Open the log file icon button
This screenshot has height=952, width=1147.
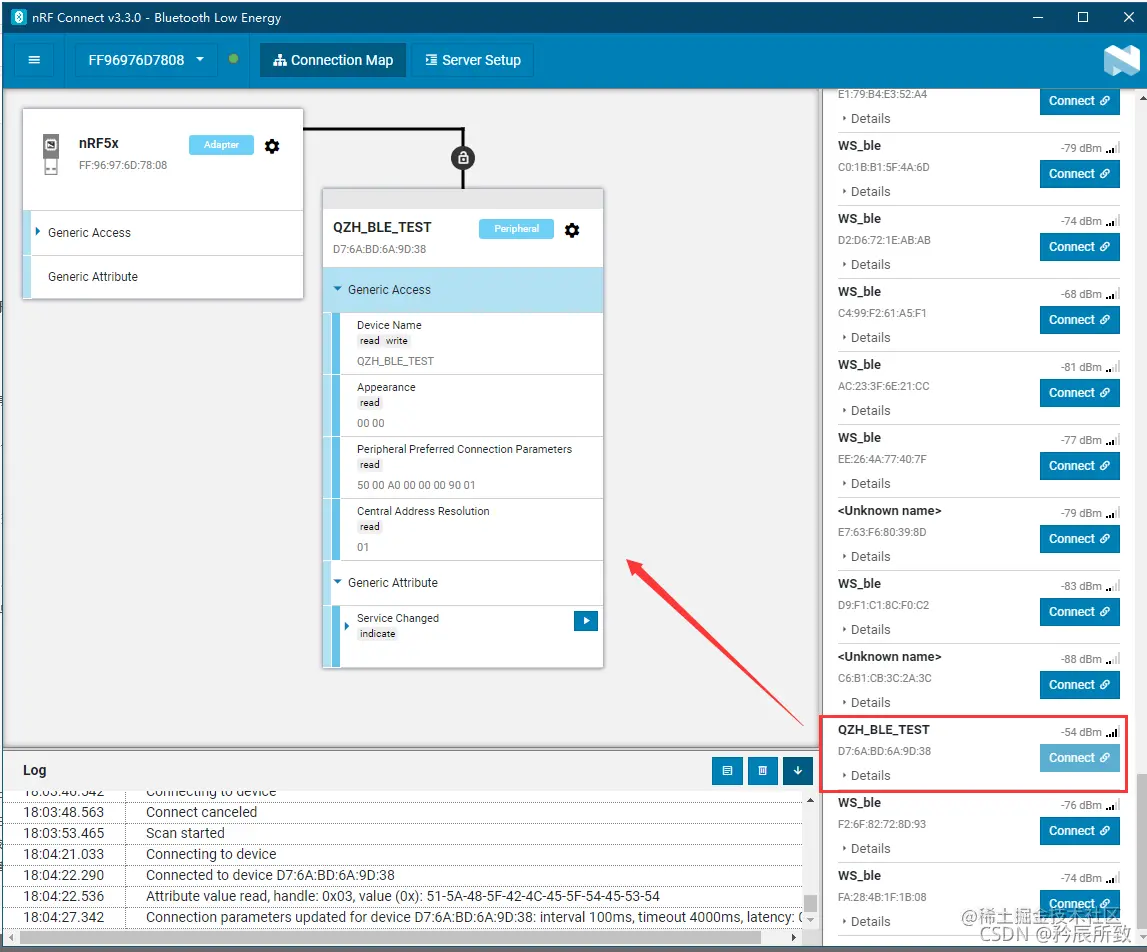727,771
